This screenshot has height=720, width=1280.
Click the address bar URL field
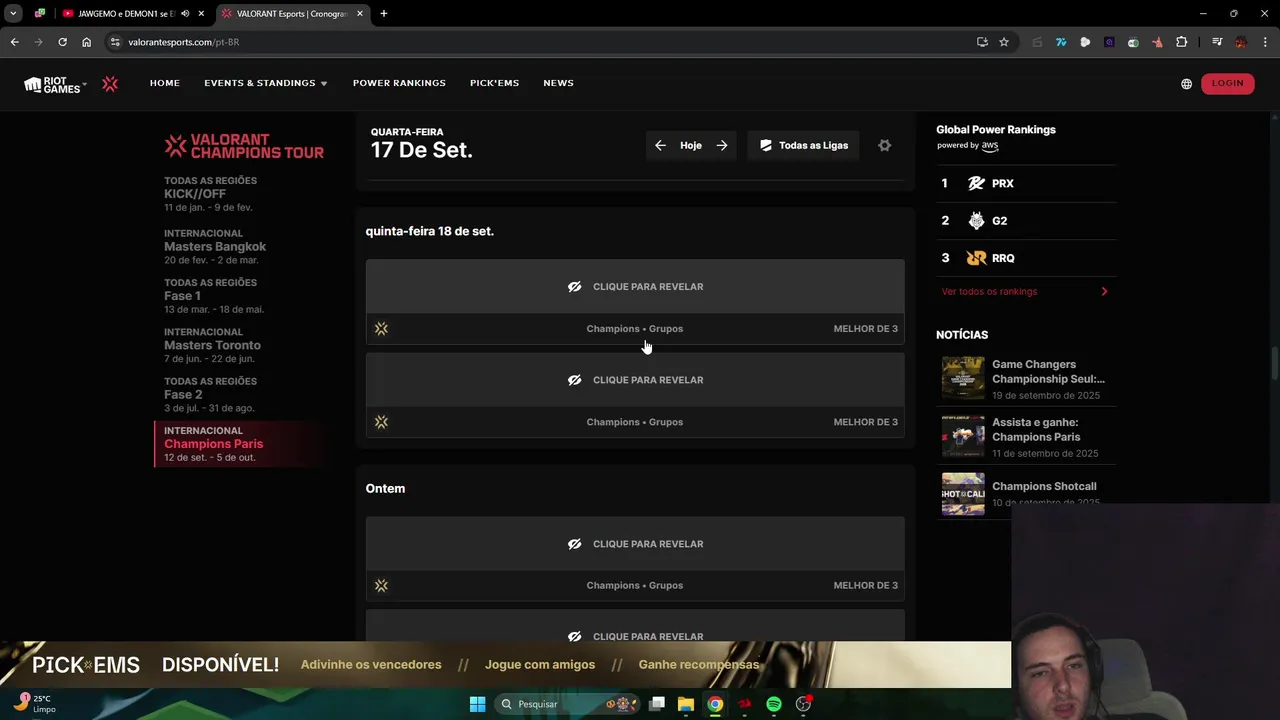pos(540,42)
